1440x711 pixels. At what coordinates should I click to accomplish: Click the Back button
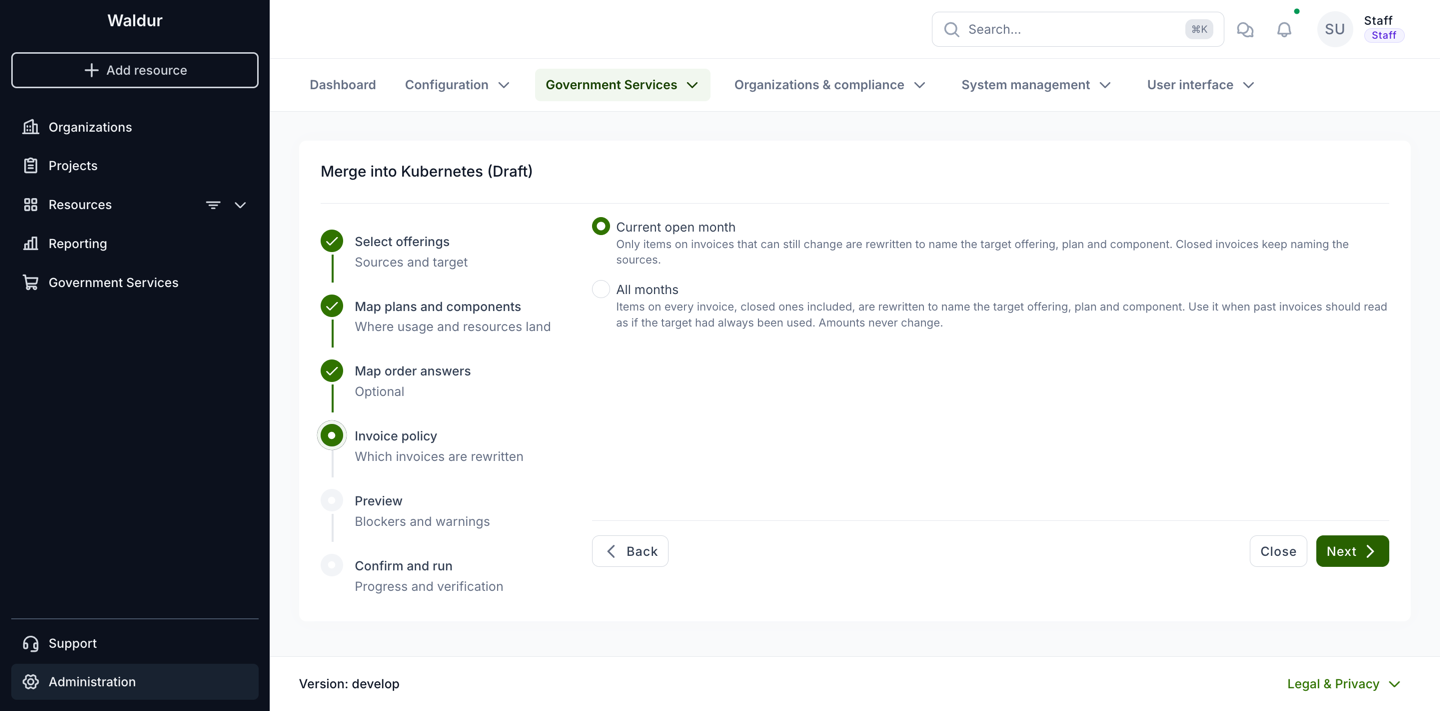(x=630, y=551)
